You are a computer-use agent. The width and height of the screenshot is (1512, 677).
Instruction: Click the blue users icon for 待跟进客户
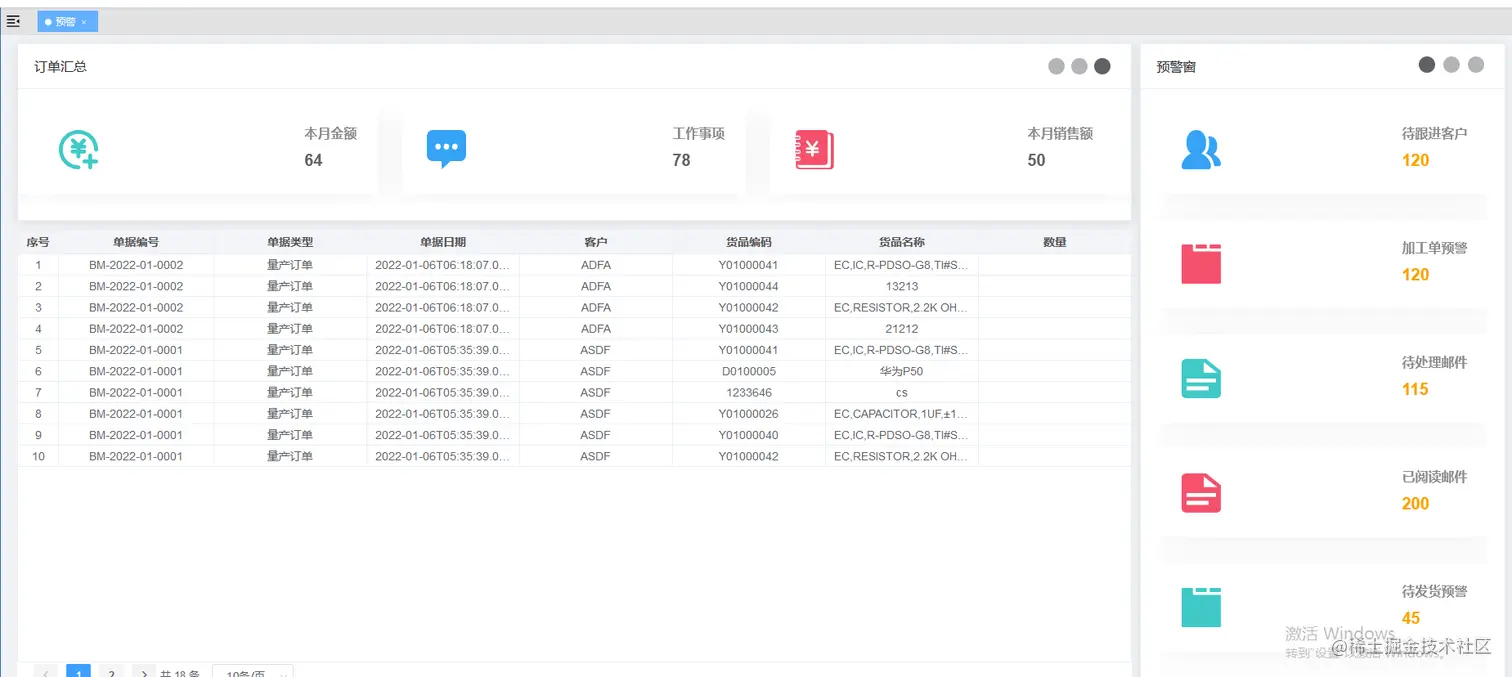1201,150
